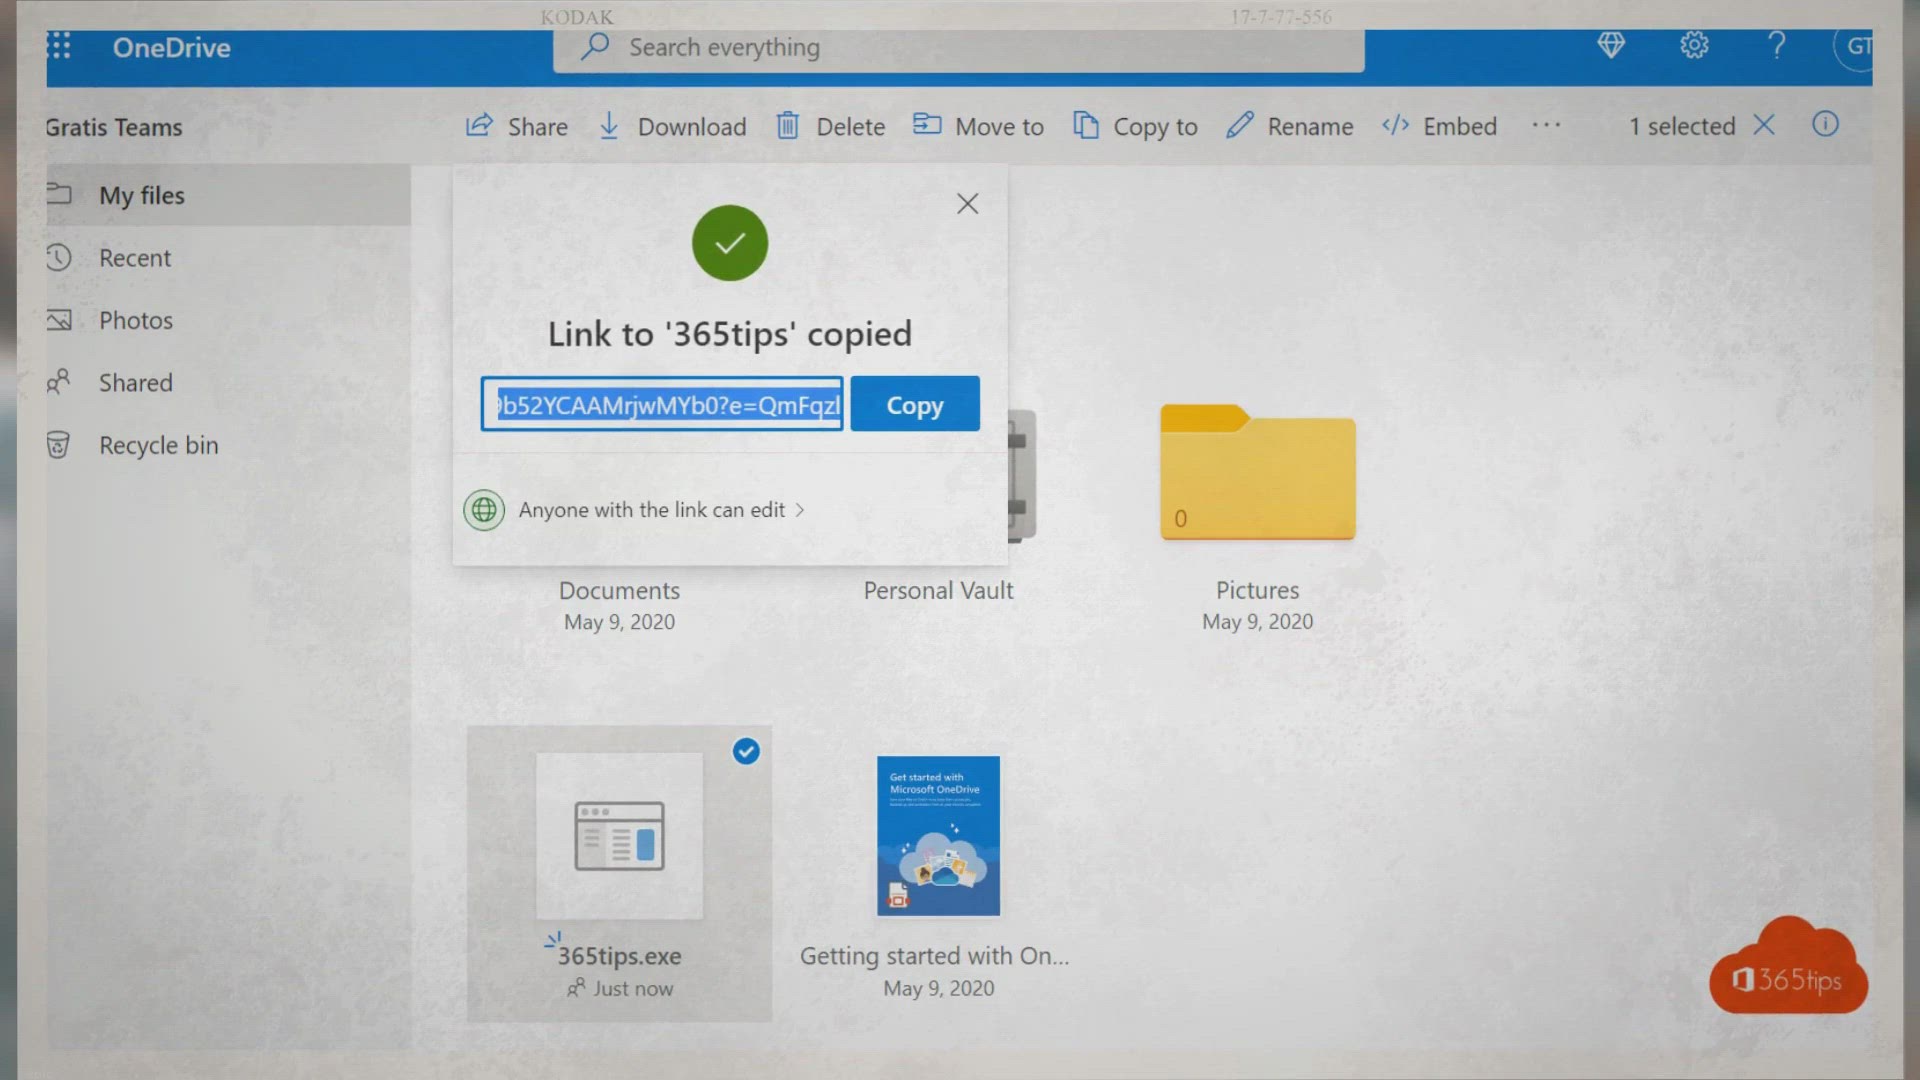This screenshot has width=1920, height=1080.
Task: Click the 365tips.exe file name
Action: 619,956
